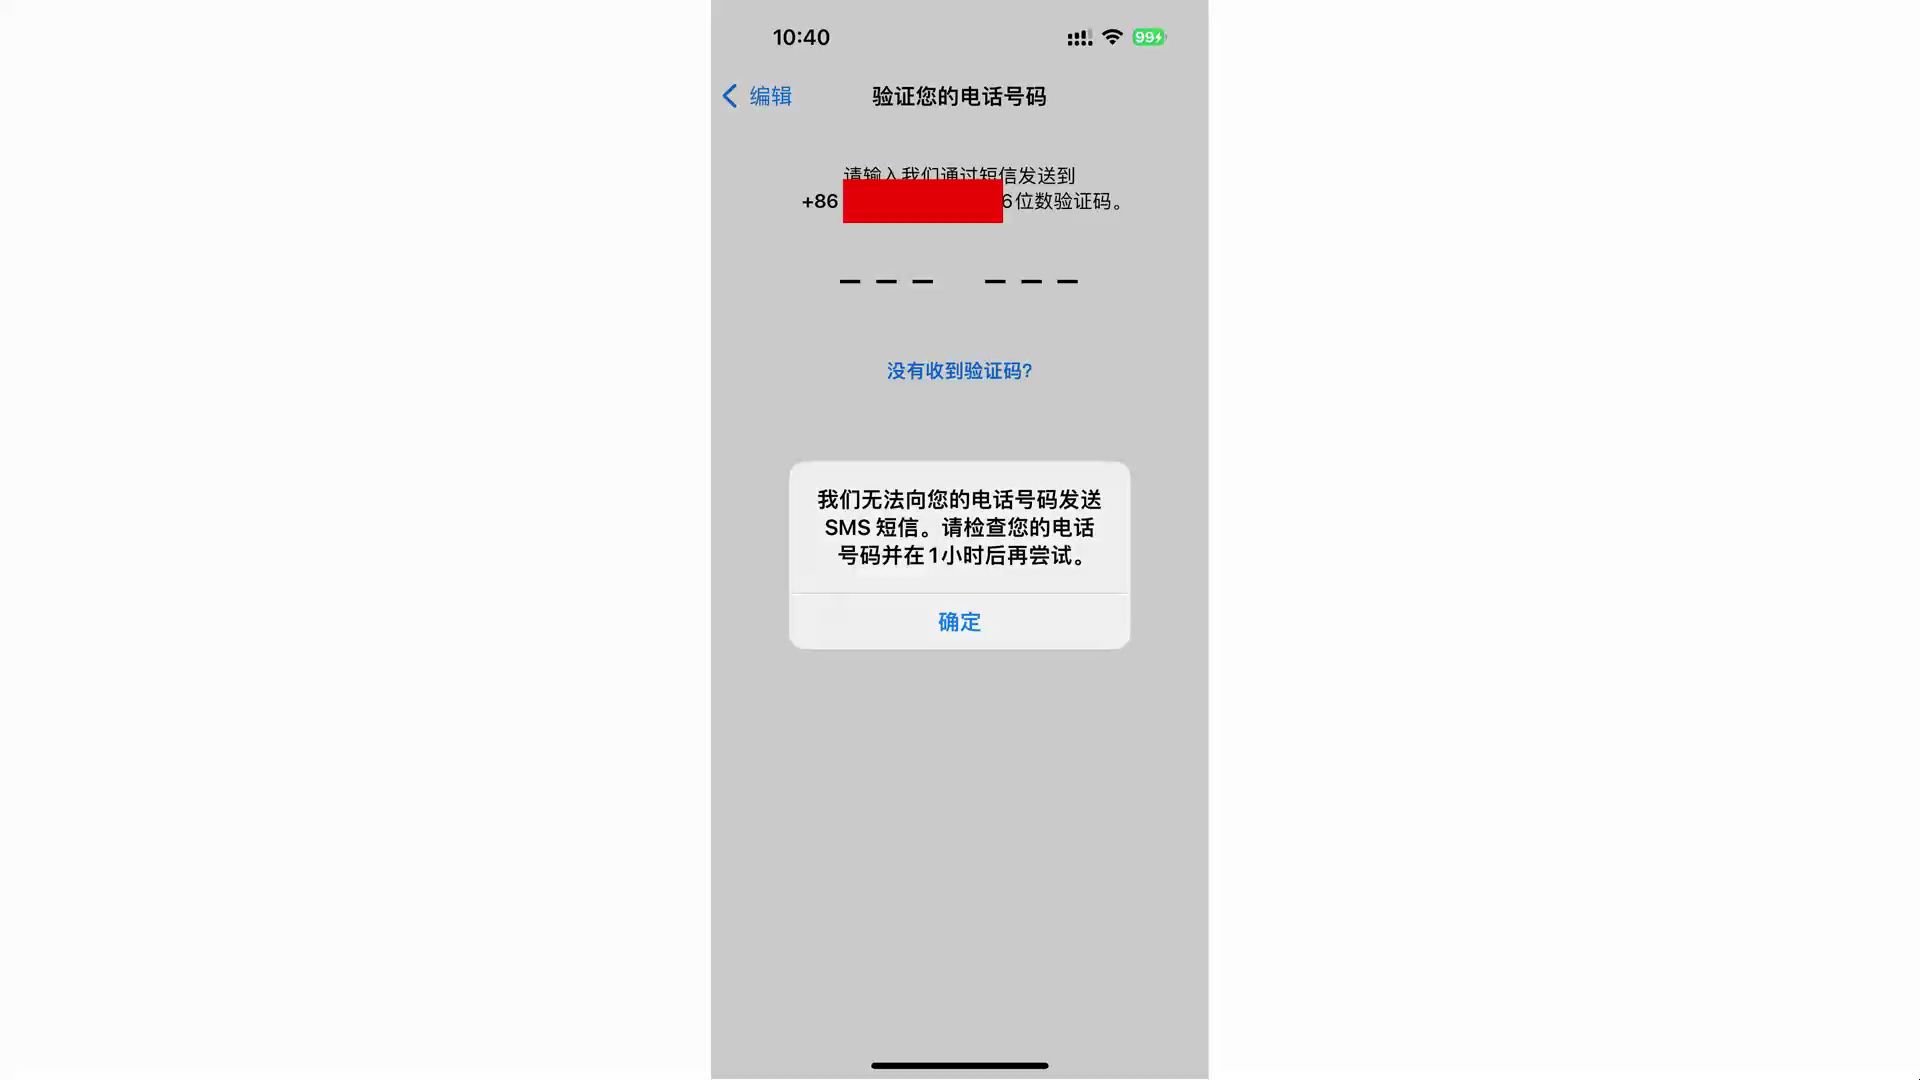Tap the back arrow chevron icon
1920x1080 pixels.
tap(732, 95)
